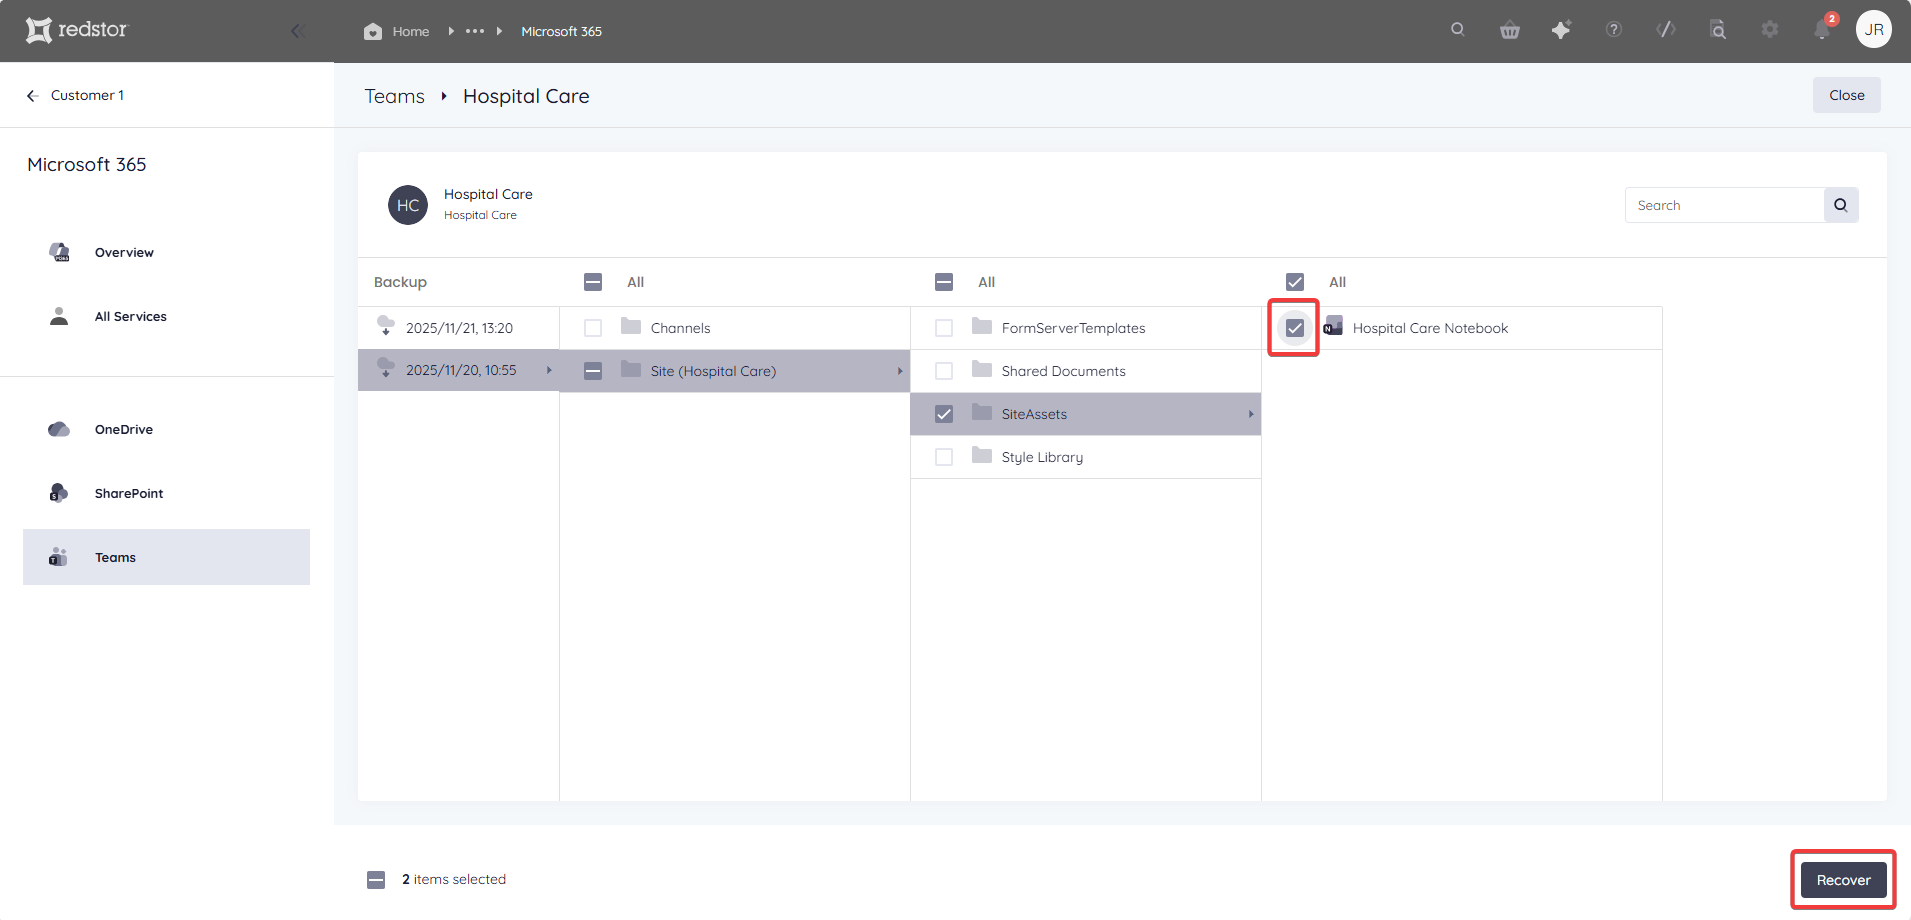Open the Channels folder row
The width and height of the screenshot is (1911, 920).
pos(735,328)
